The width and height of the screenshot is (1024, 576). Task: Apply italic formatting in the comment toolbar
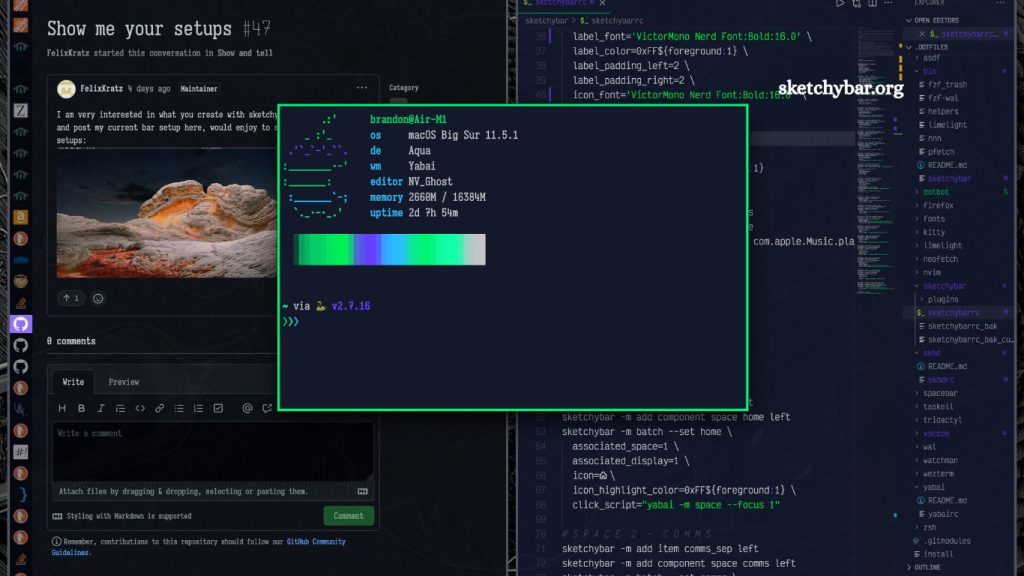coord(101,408)
